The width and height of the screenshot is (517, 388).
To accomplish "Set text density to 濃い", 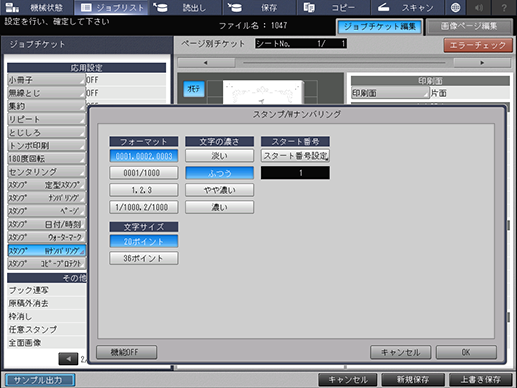I will tap(219, 207).
